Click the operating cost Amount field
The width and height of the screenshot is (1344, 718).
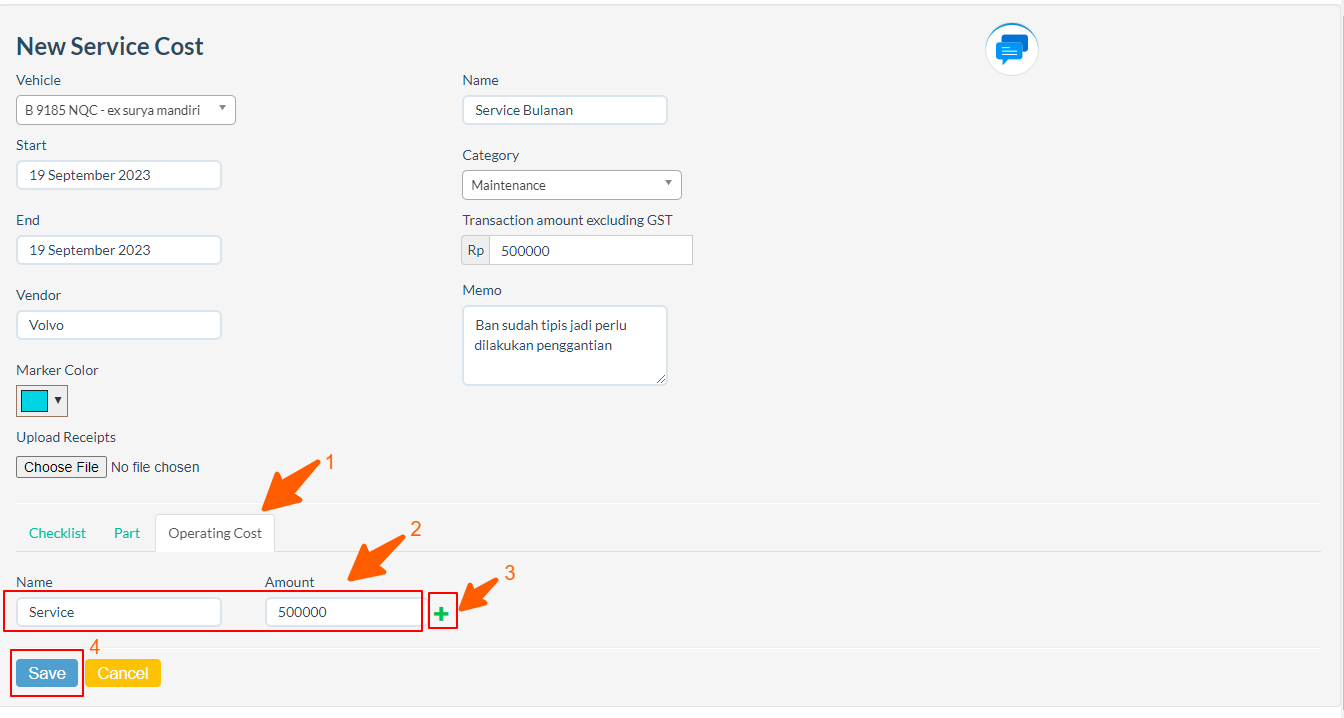(343, 612)
